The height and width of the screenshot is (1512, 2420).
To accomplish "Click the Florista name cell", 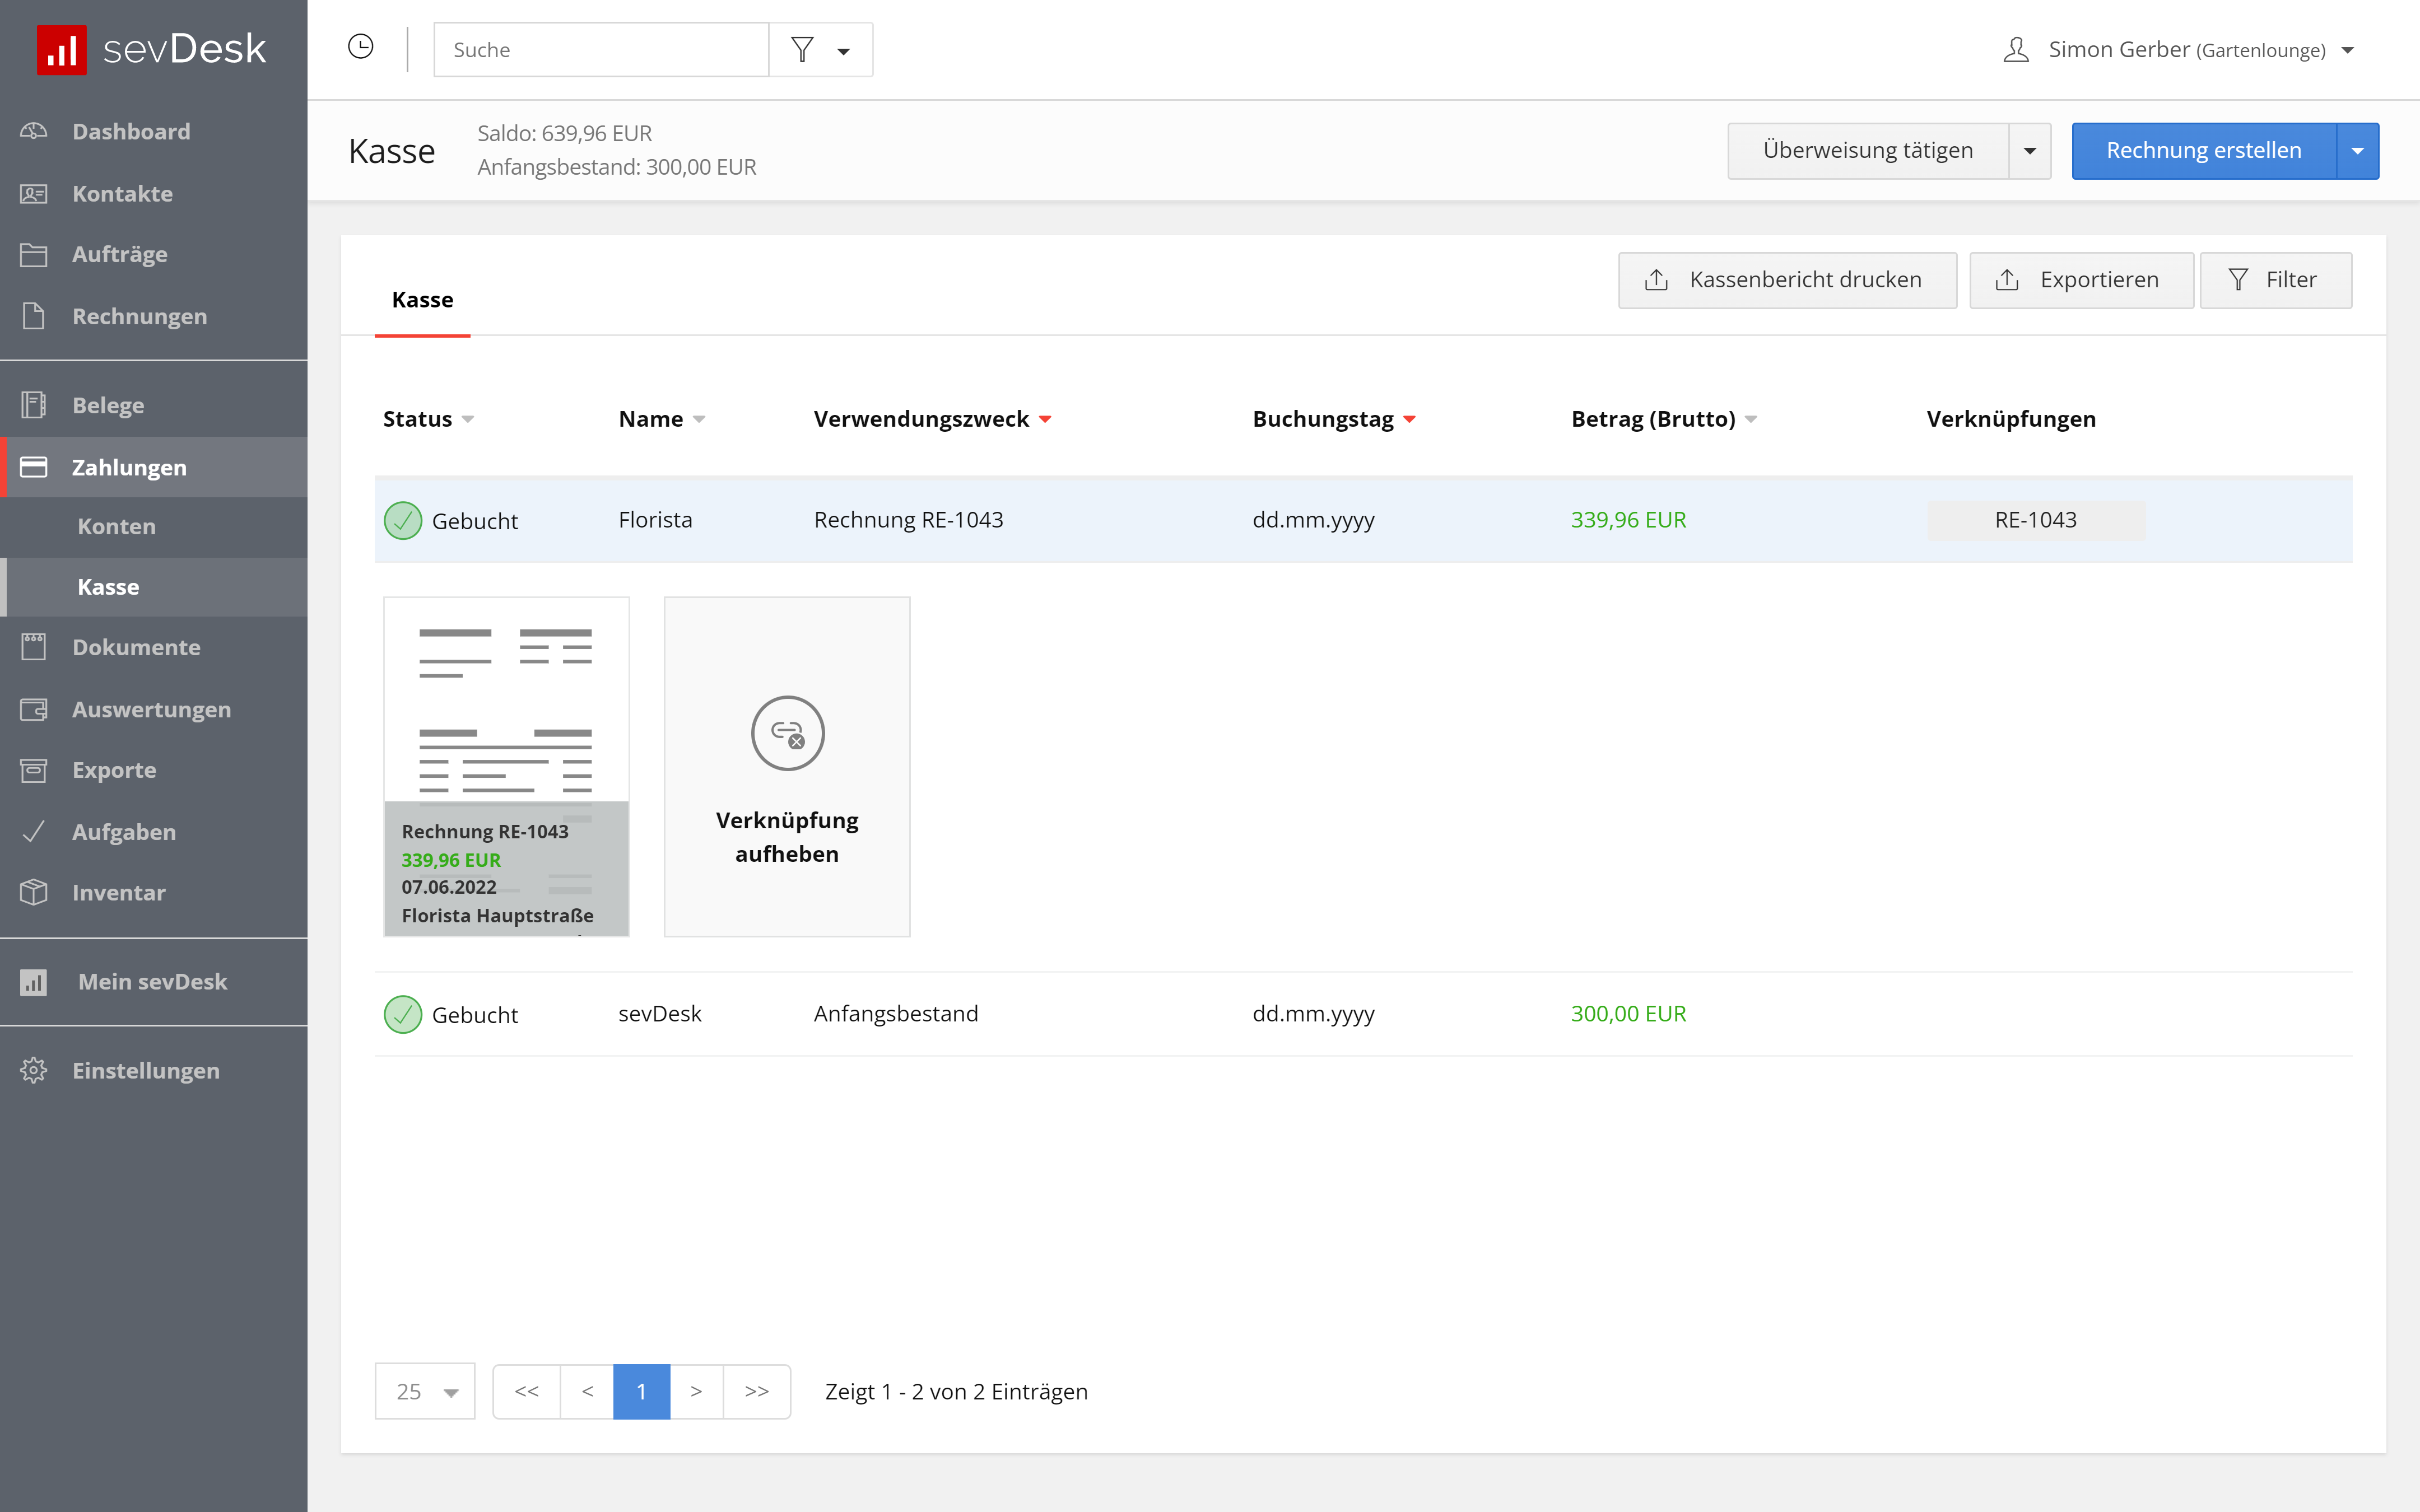I will pyautogui.click(x=655, y=520).
